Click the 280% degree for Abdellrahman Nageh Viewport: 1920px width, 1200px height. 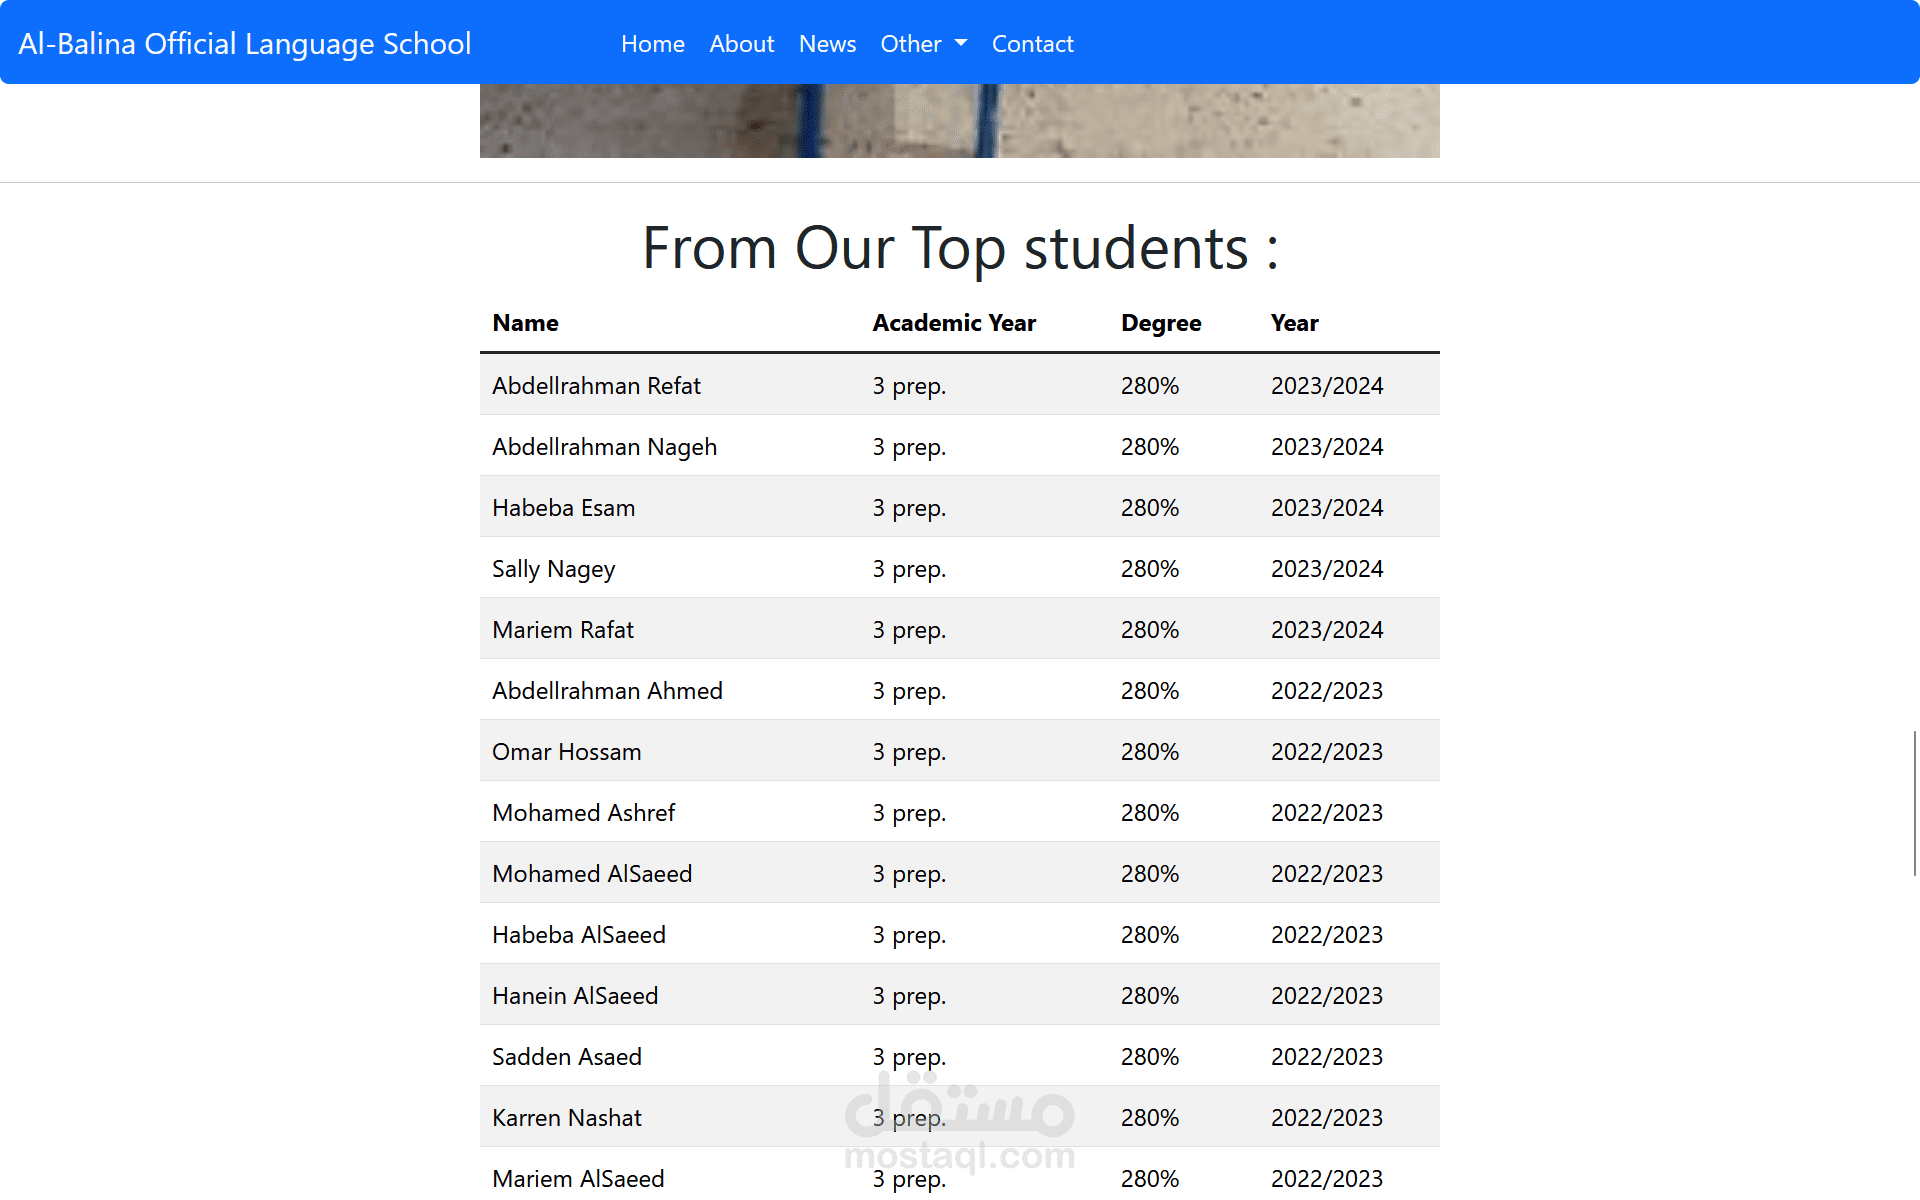pyautogui.click(x=1150, y=447)
